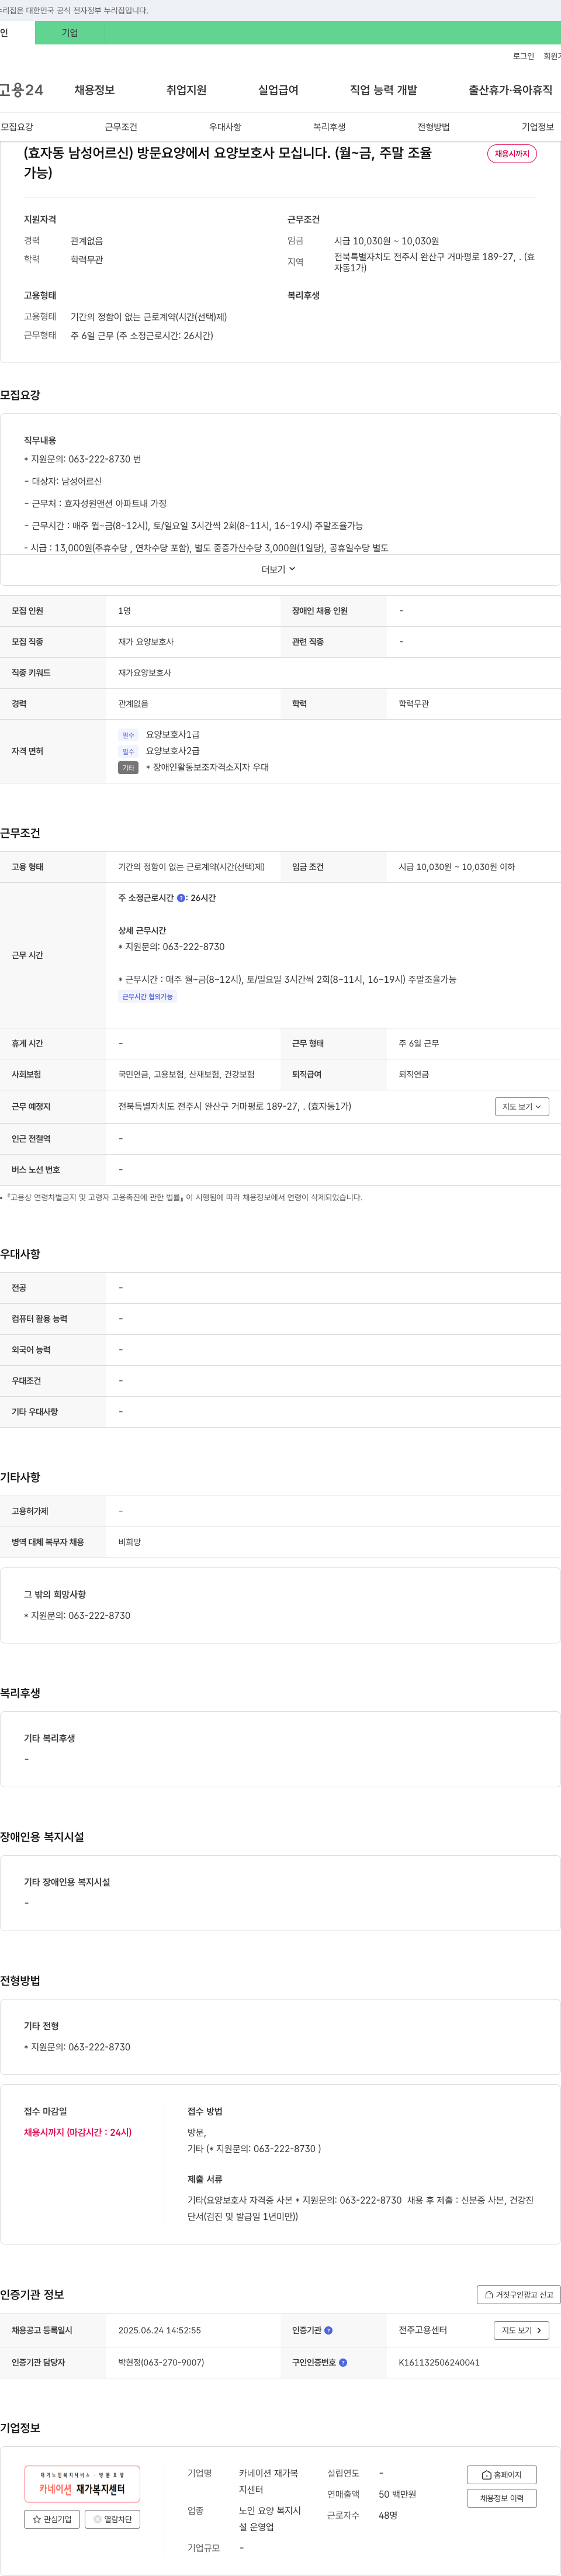Click the 채용시까지 badge near the title
Viewport: 561px width, 2576px height.
(512, 154)
